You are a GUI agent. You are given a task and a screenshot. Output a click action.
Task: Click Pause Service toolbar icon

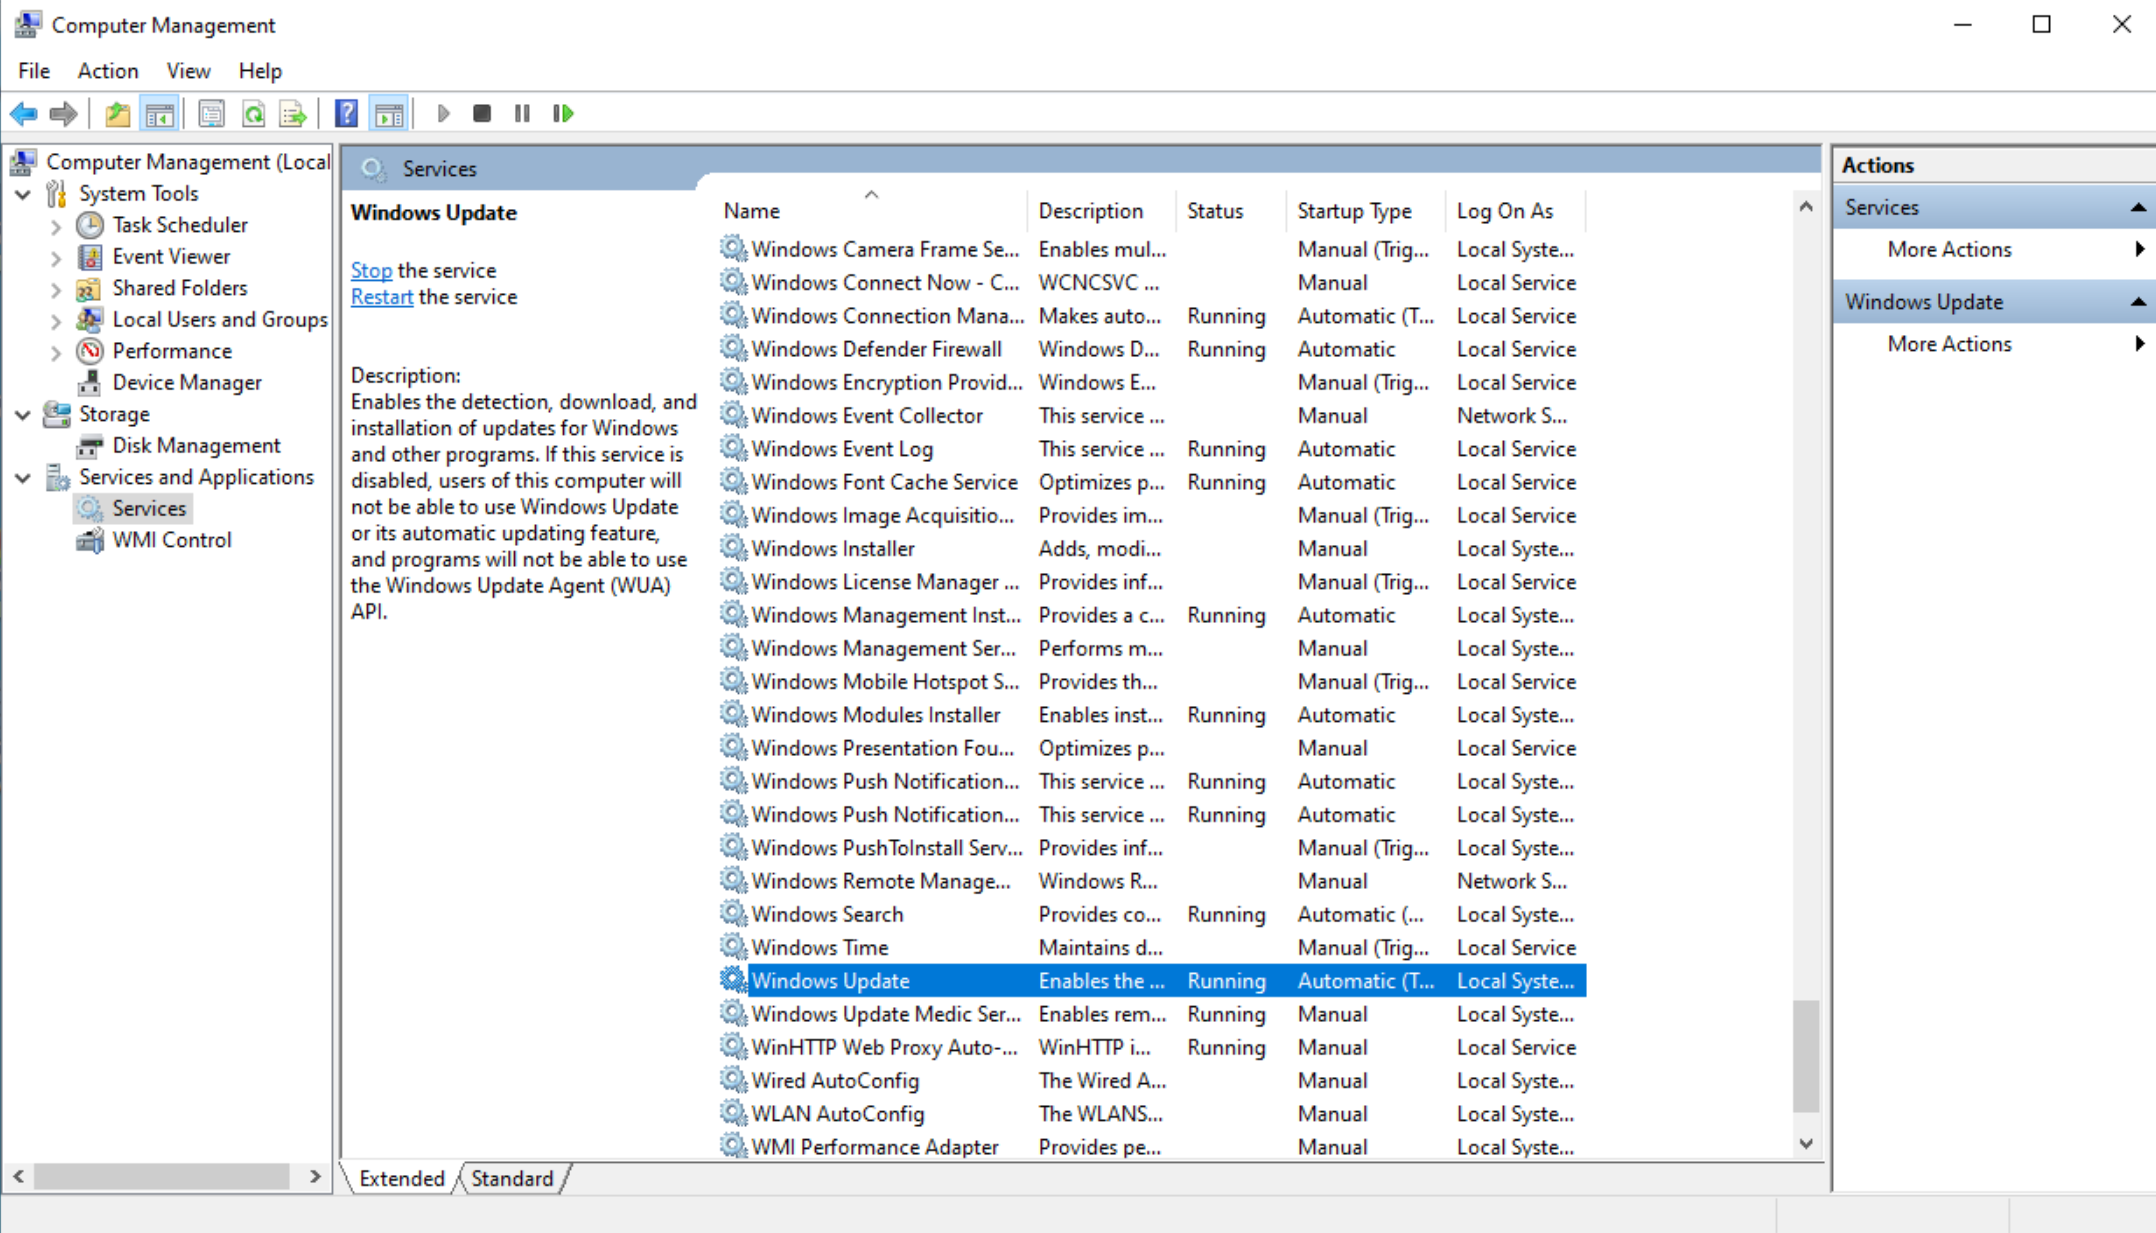522,114
